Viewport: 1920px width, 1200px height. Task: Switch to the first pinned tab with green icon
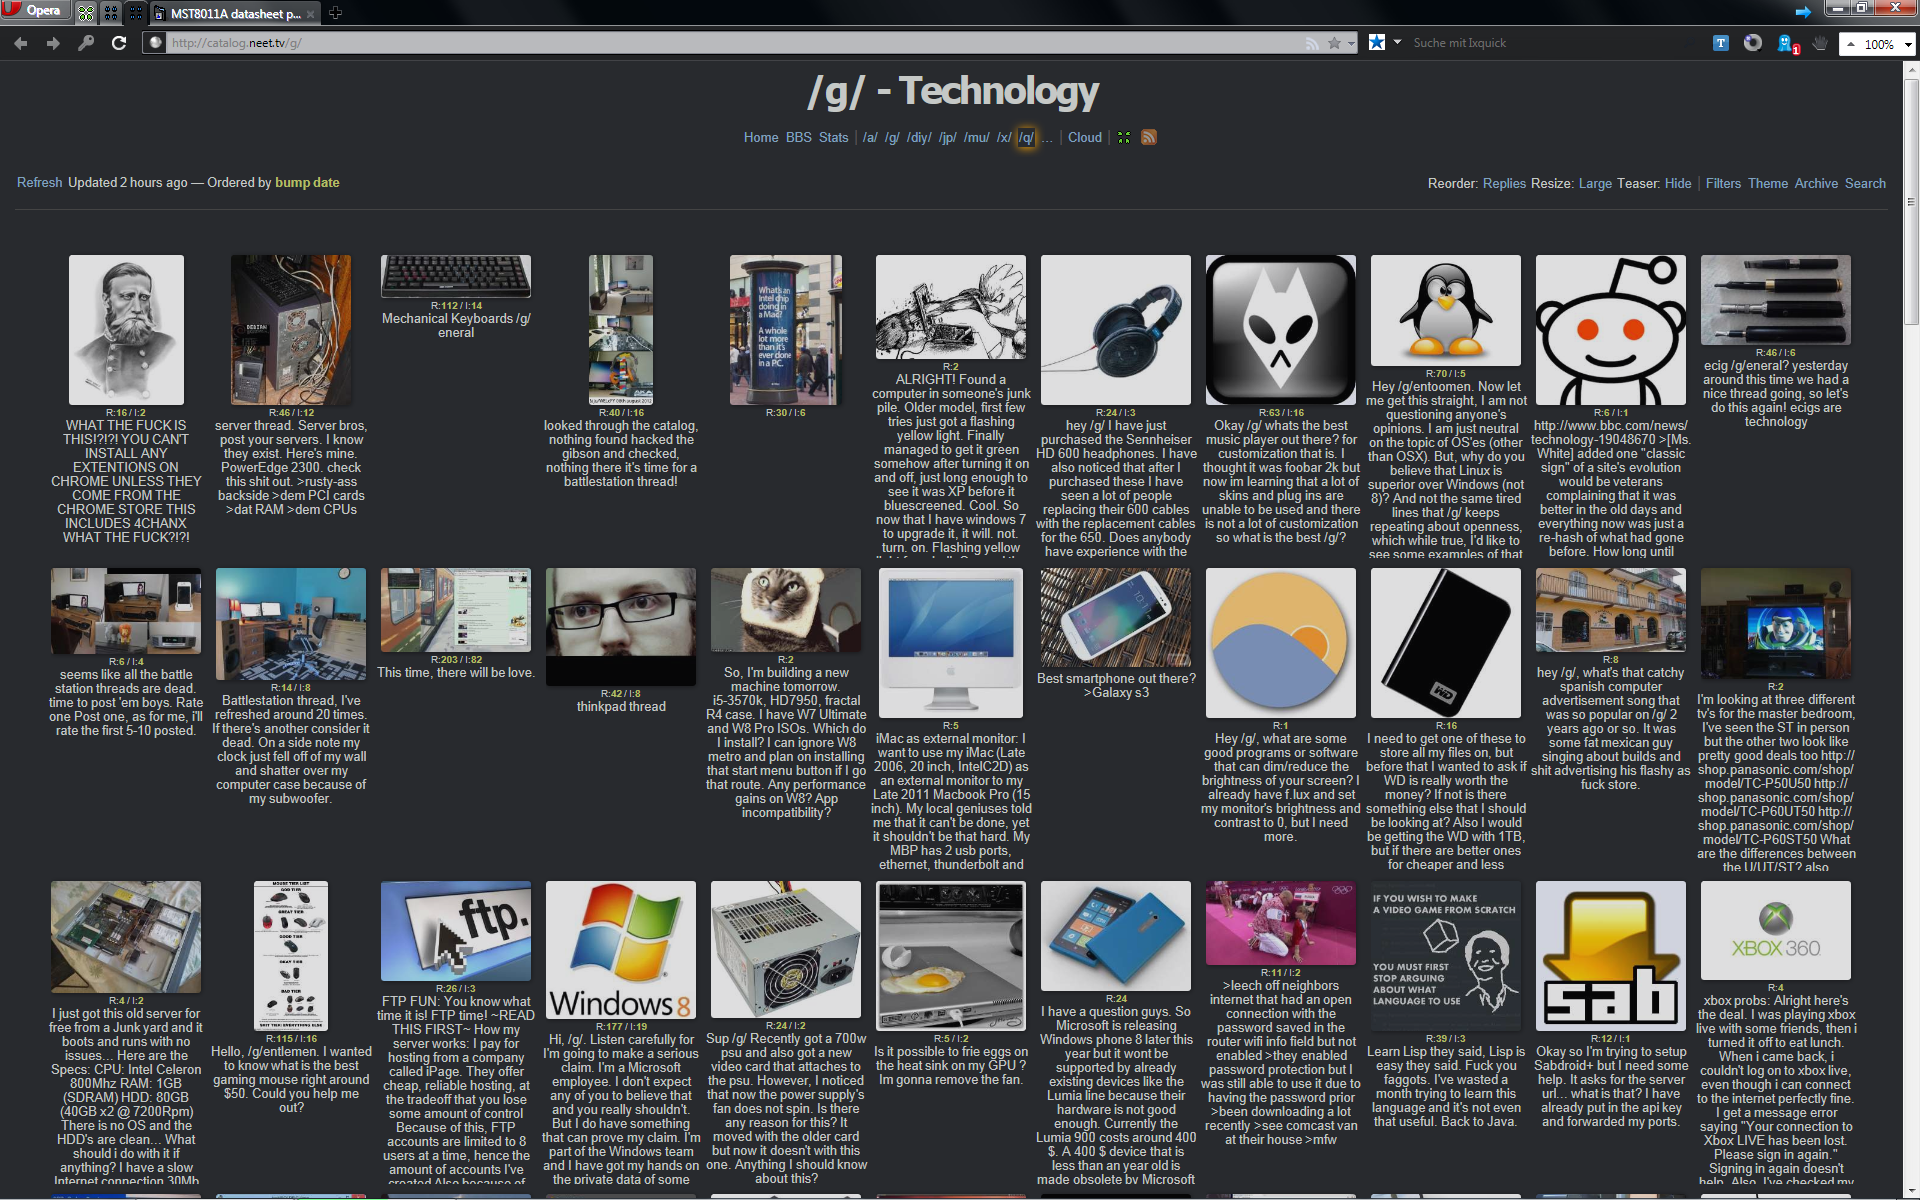86,14
